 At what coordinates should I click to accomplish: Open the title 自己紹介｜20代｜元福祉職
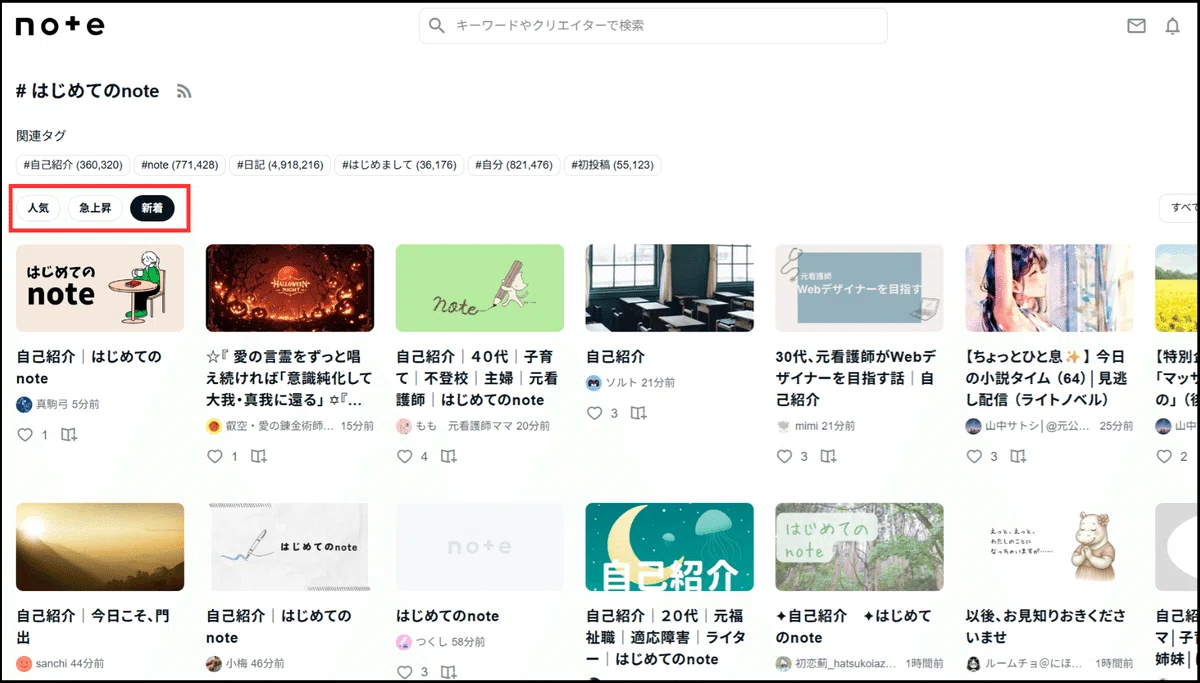[666, 637]
